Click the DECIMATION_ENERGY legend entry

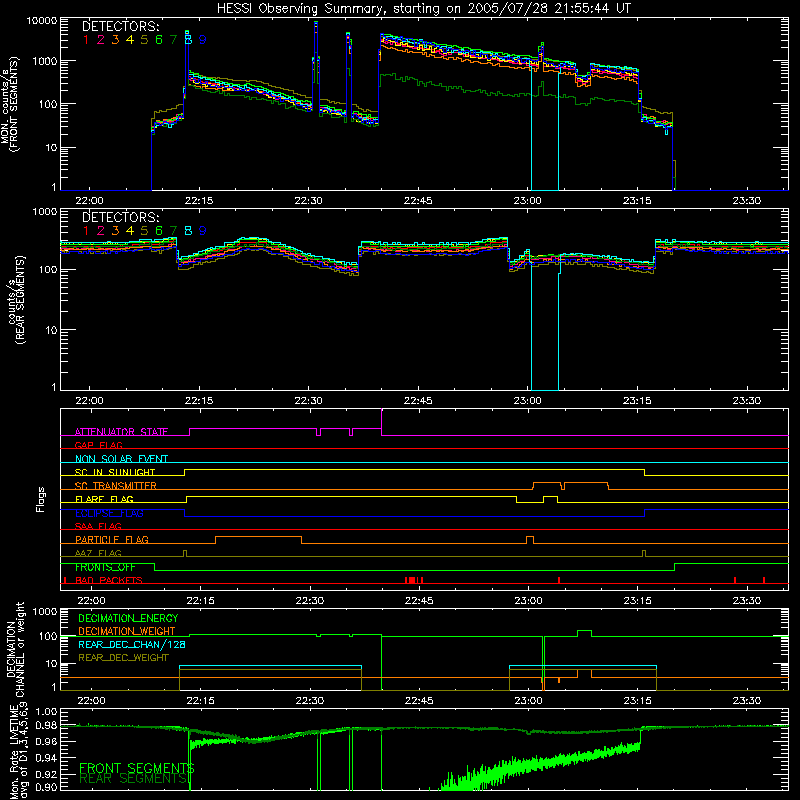(x=128, y=618)
